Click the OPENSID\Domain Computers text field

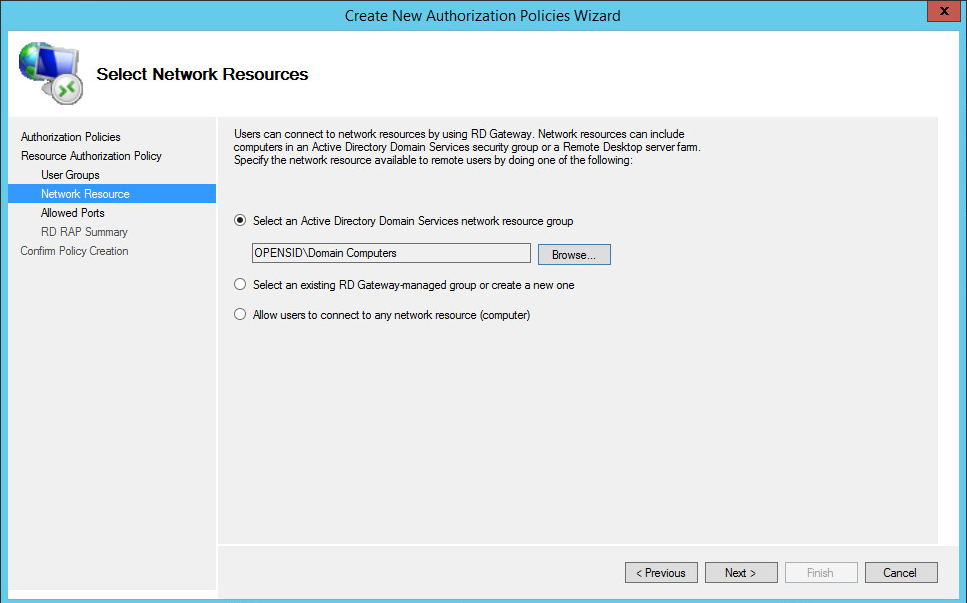click(391, 254)
